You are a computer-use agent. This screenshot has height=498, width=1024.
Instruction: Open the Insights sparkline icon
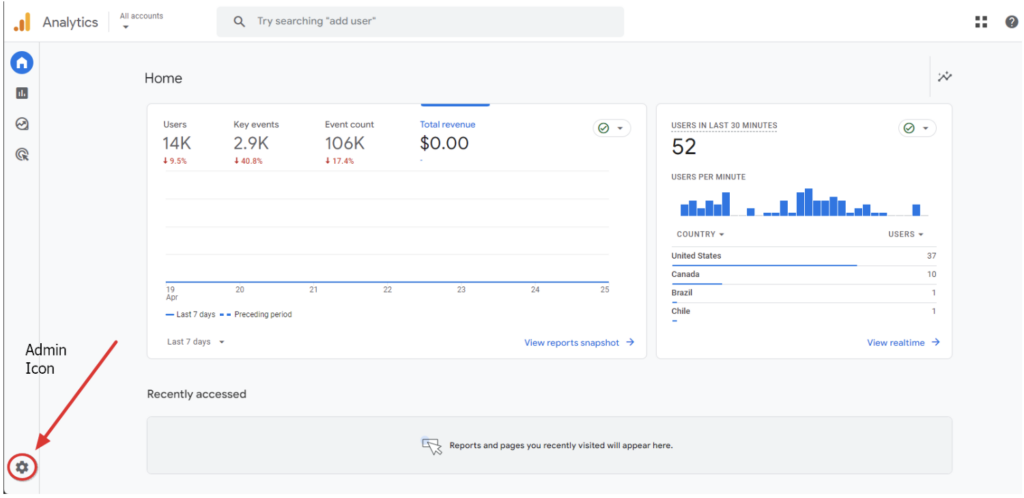(x=944, y=77)
